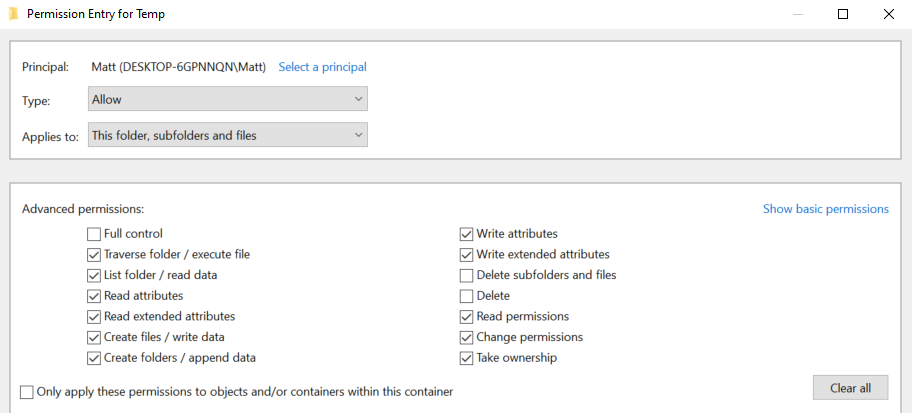The width and height of the screenshot is (912, 413).
Task: Uncheck List folder / read data
Action: pyautogui.click(x=94, y=275)
